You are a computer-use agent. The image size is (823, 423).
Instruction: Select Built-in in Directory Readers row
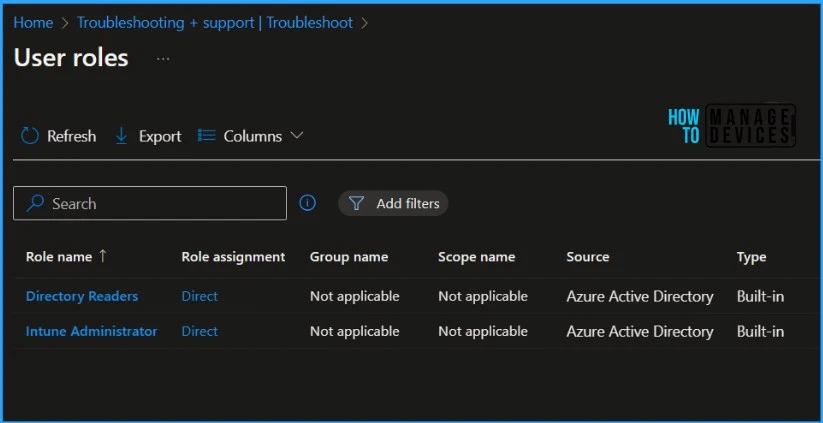[761, 297]
